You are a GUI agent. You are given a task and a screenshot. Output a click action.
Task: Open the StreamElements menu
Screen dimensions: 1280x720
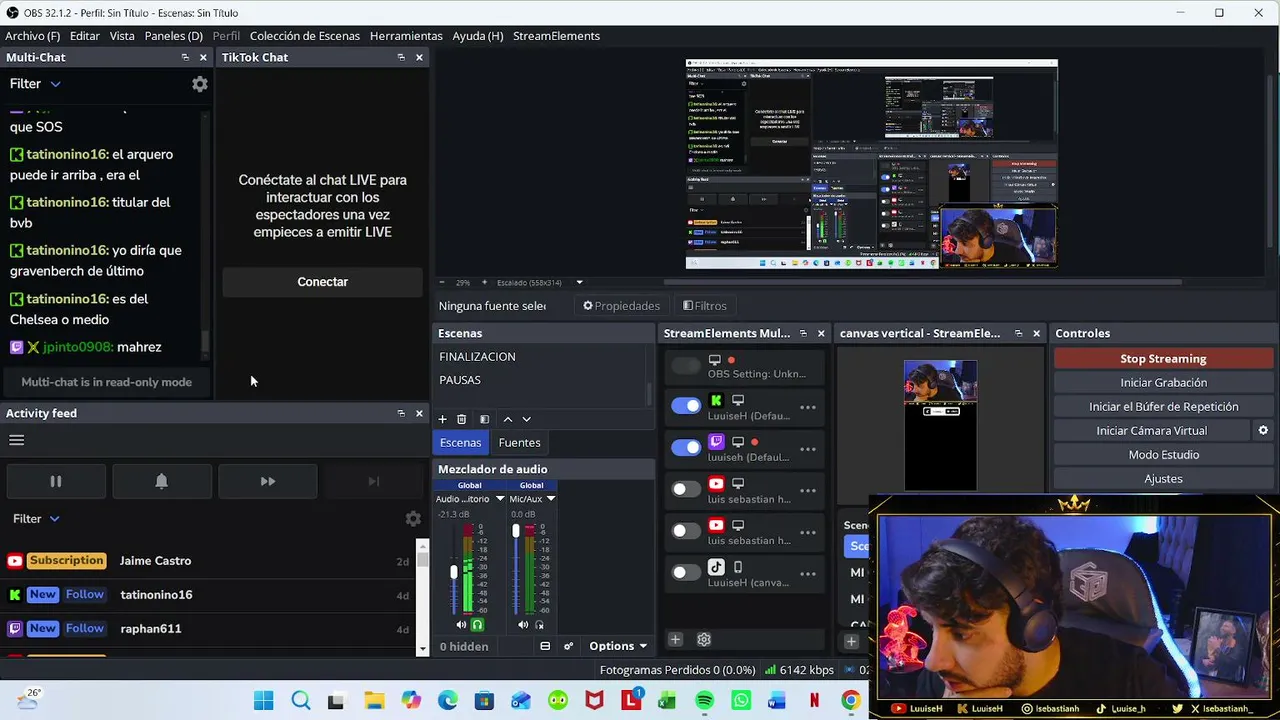[556, 36]
